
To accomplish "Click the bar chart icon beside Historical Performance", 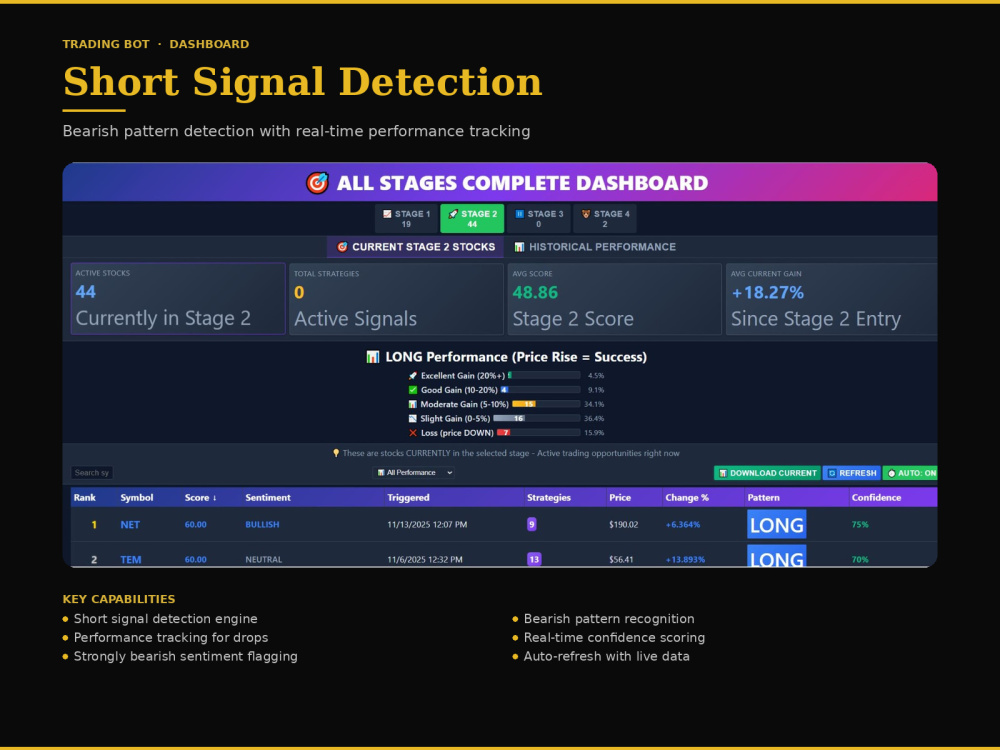I will point(519,247).
